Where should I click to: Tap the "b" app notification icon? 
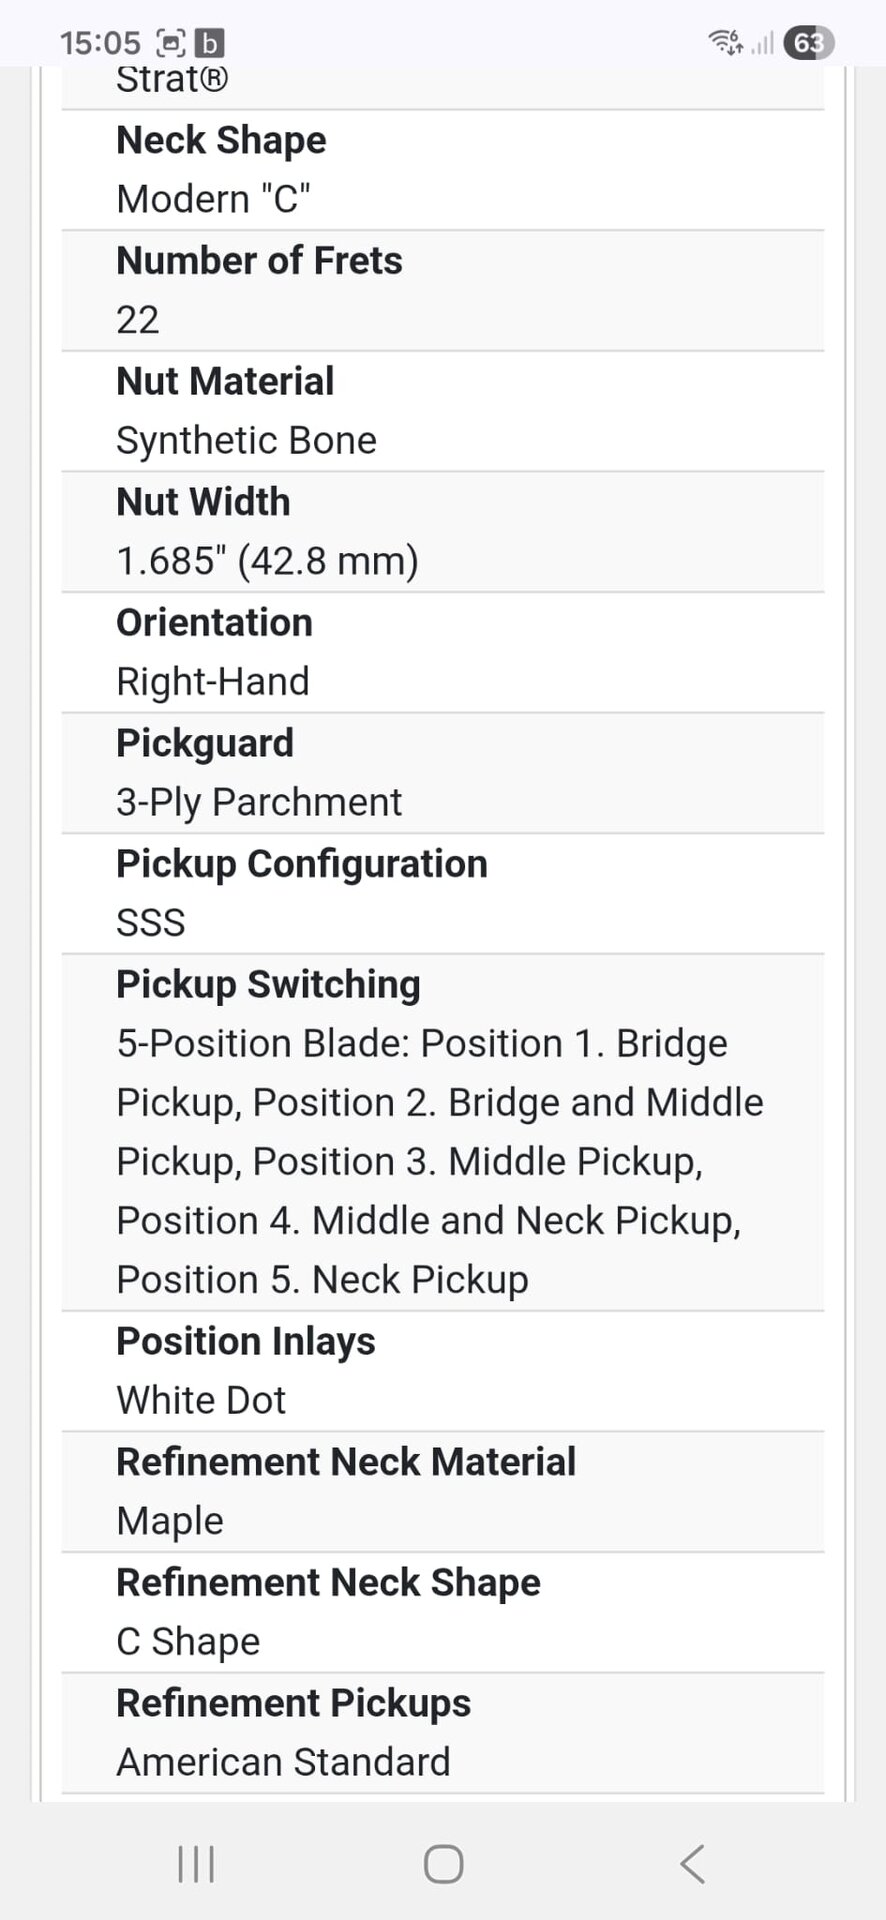208,43
